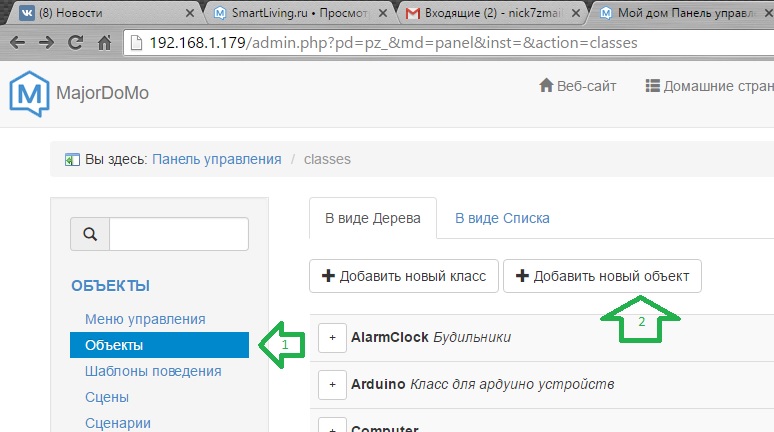Switch to the SmartLiving.ru browser tab

pos(299,13)
